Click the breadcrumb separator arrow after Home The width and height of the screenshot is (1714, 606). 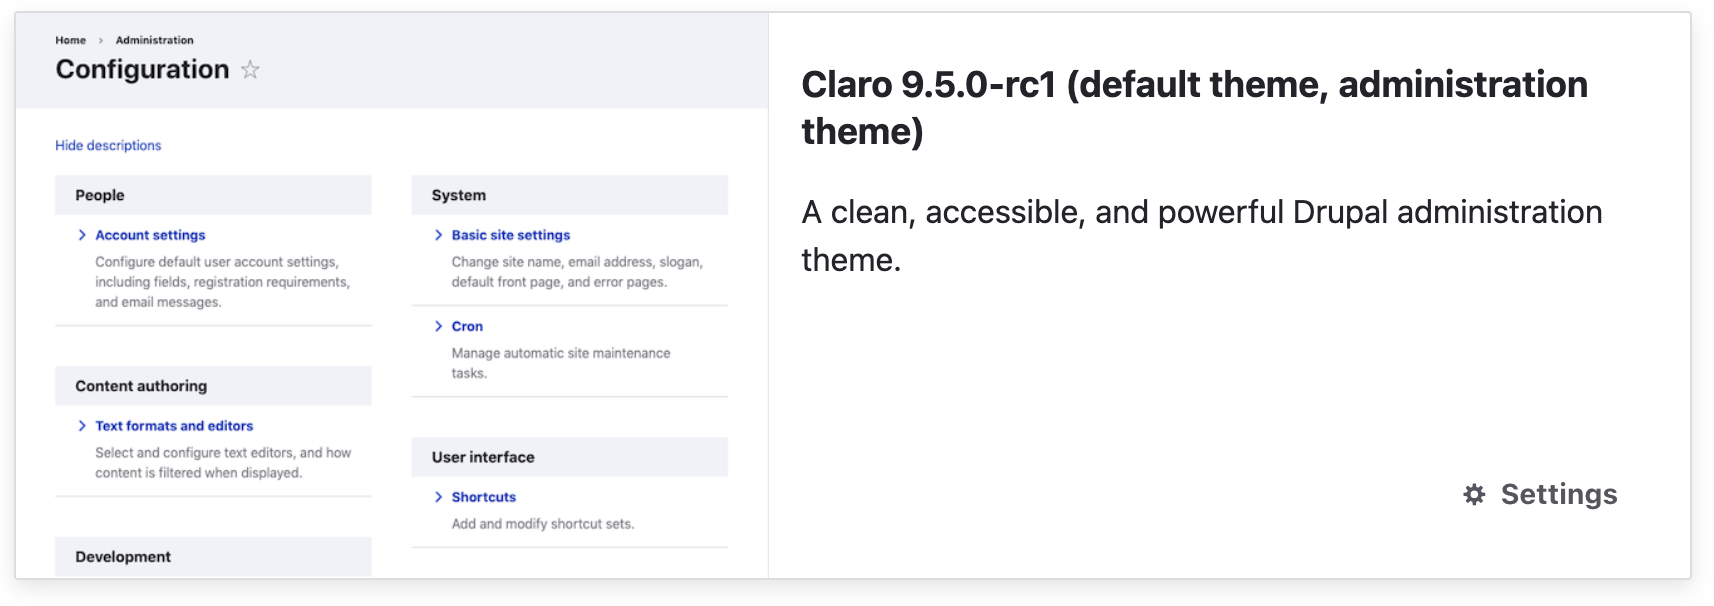101,41
